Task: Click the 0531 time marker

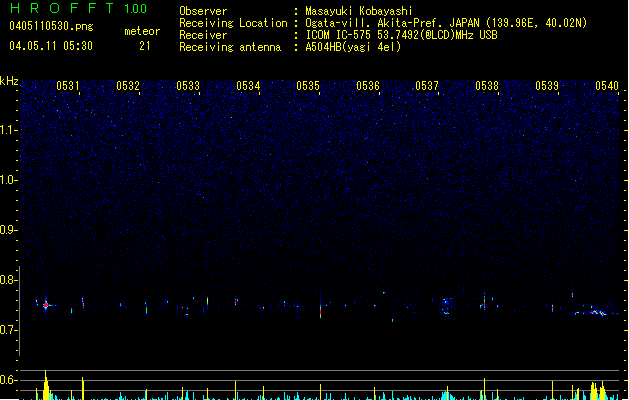Action: click(x=68, y=86)
